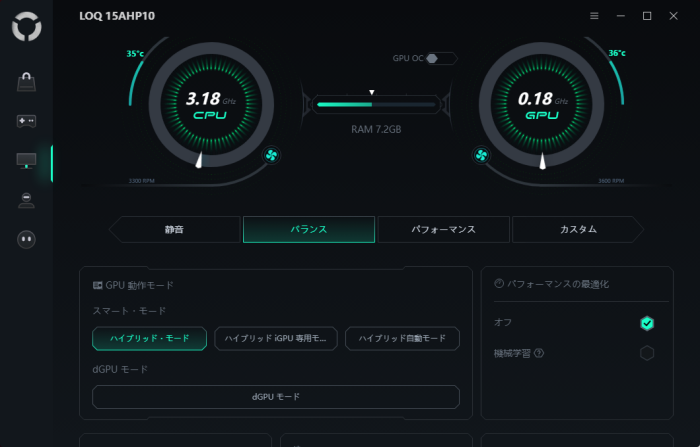700x447 pixels.
Task: Open the user account icon in sidebar
Action: coord(26,200)
